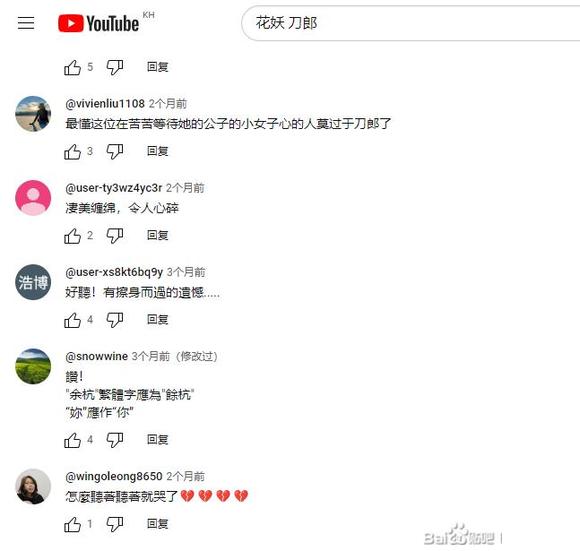Reply to @vivienliu1108's comment

pyautogui.click(x=158, y=151)
